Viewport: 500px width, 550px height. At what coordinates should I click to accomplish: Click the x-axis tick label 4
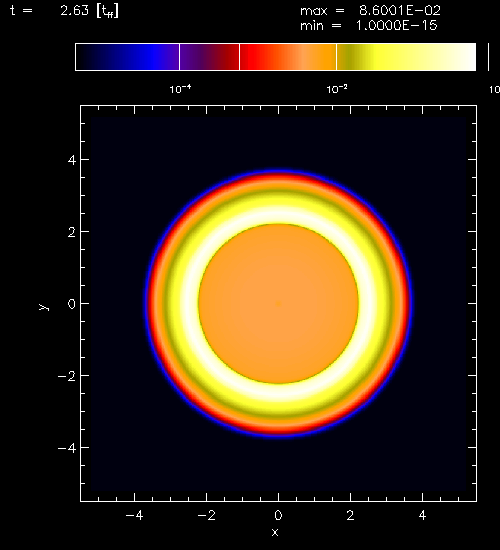[x=422, y=515]
